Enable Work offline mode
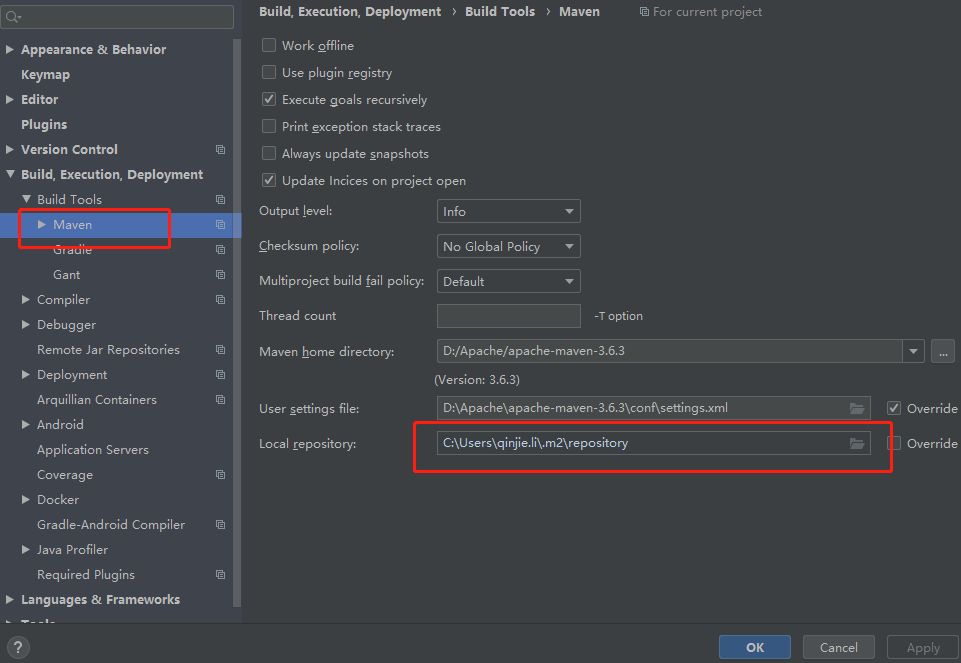961x663 pixels. [268, 45]
